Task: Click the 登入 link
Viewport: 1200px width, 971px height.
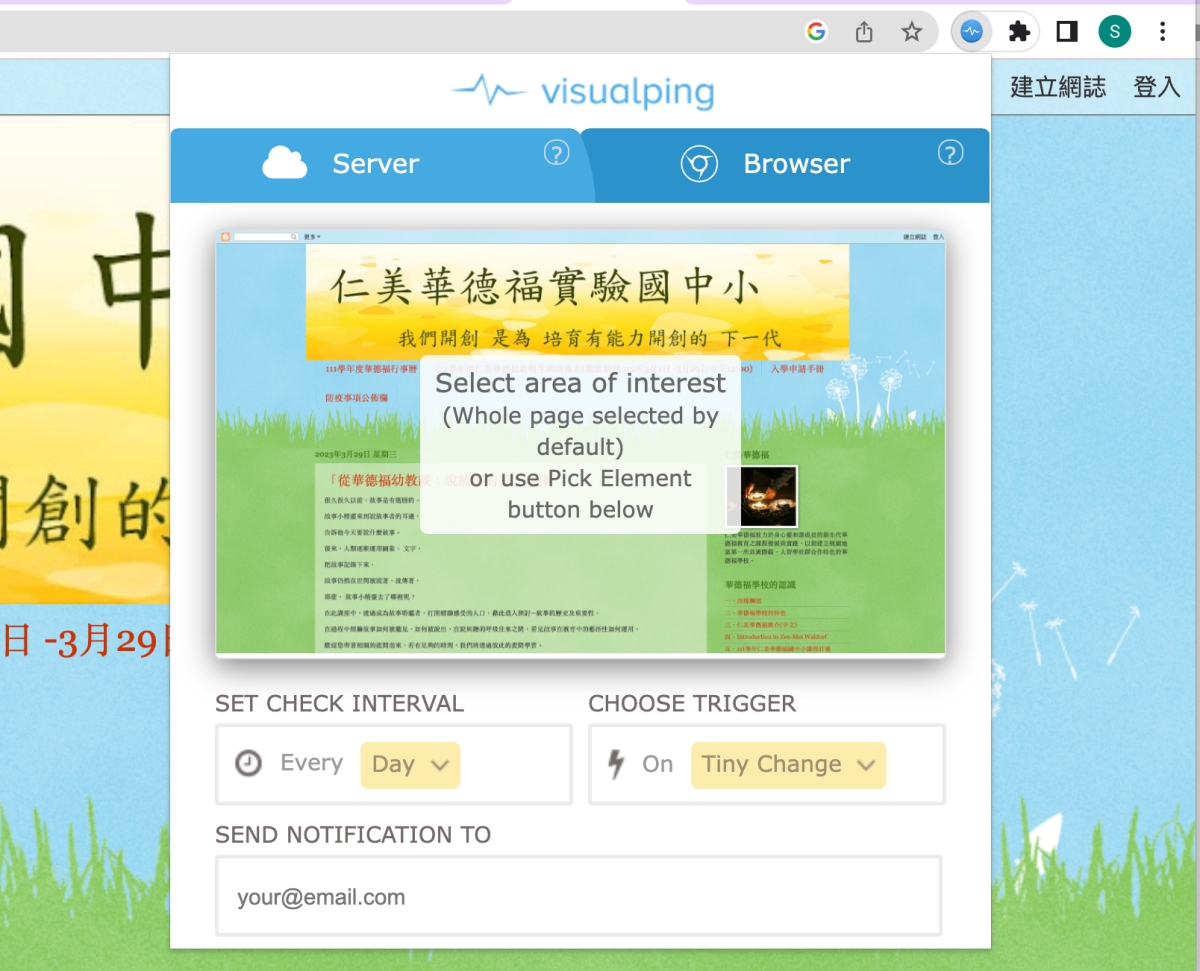Action: tap(1156, 87)
